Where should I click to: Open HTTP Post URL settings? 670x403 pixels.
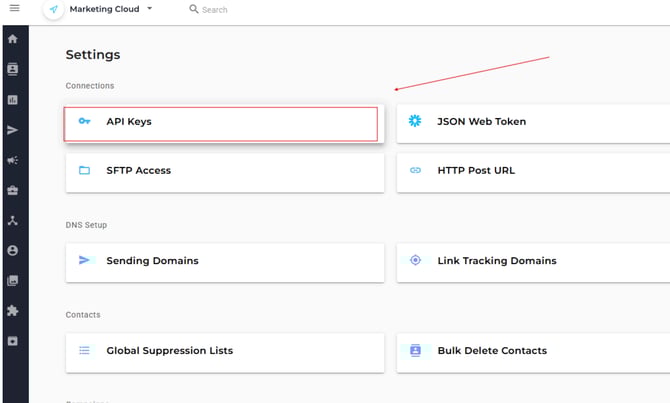point(533,171)
